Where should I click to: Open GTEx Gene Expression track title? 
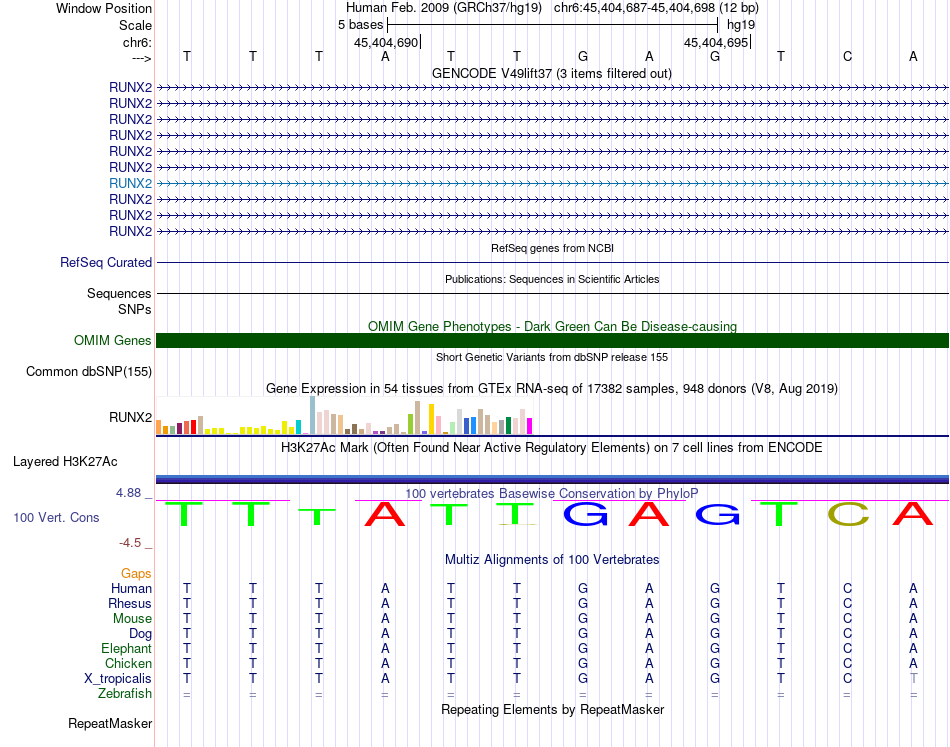click(x=552, y=388)
